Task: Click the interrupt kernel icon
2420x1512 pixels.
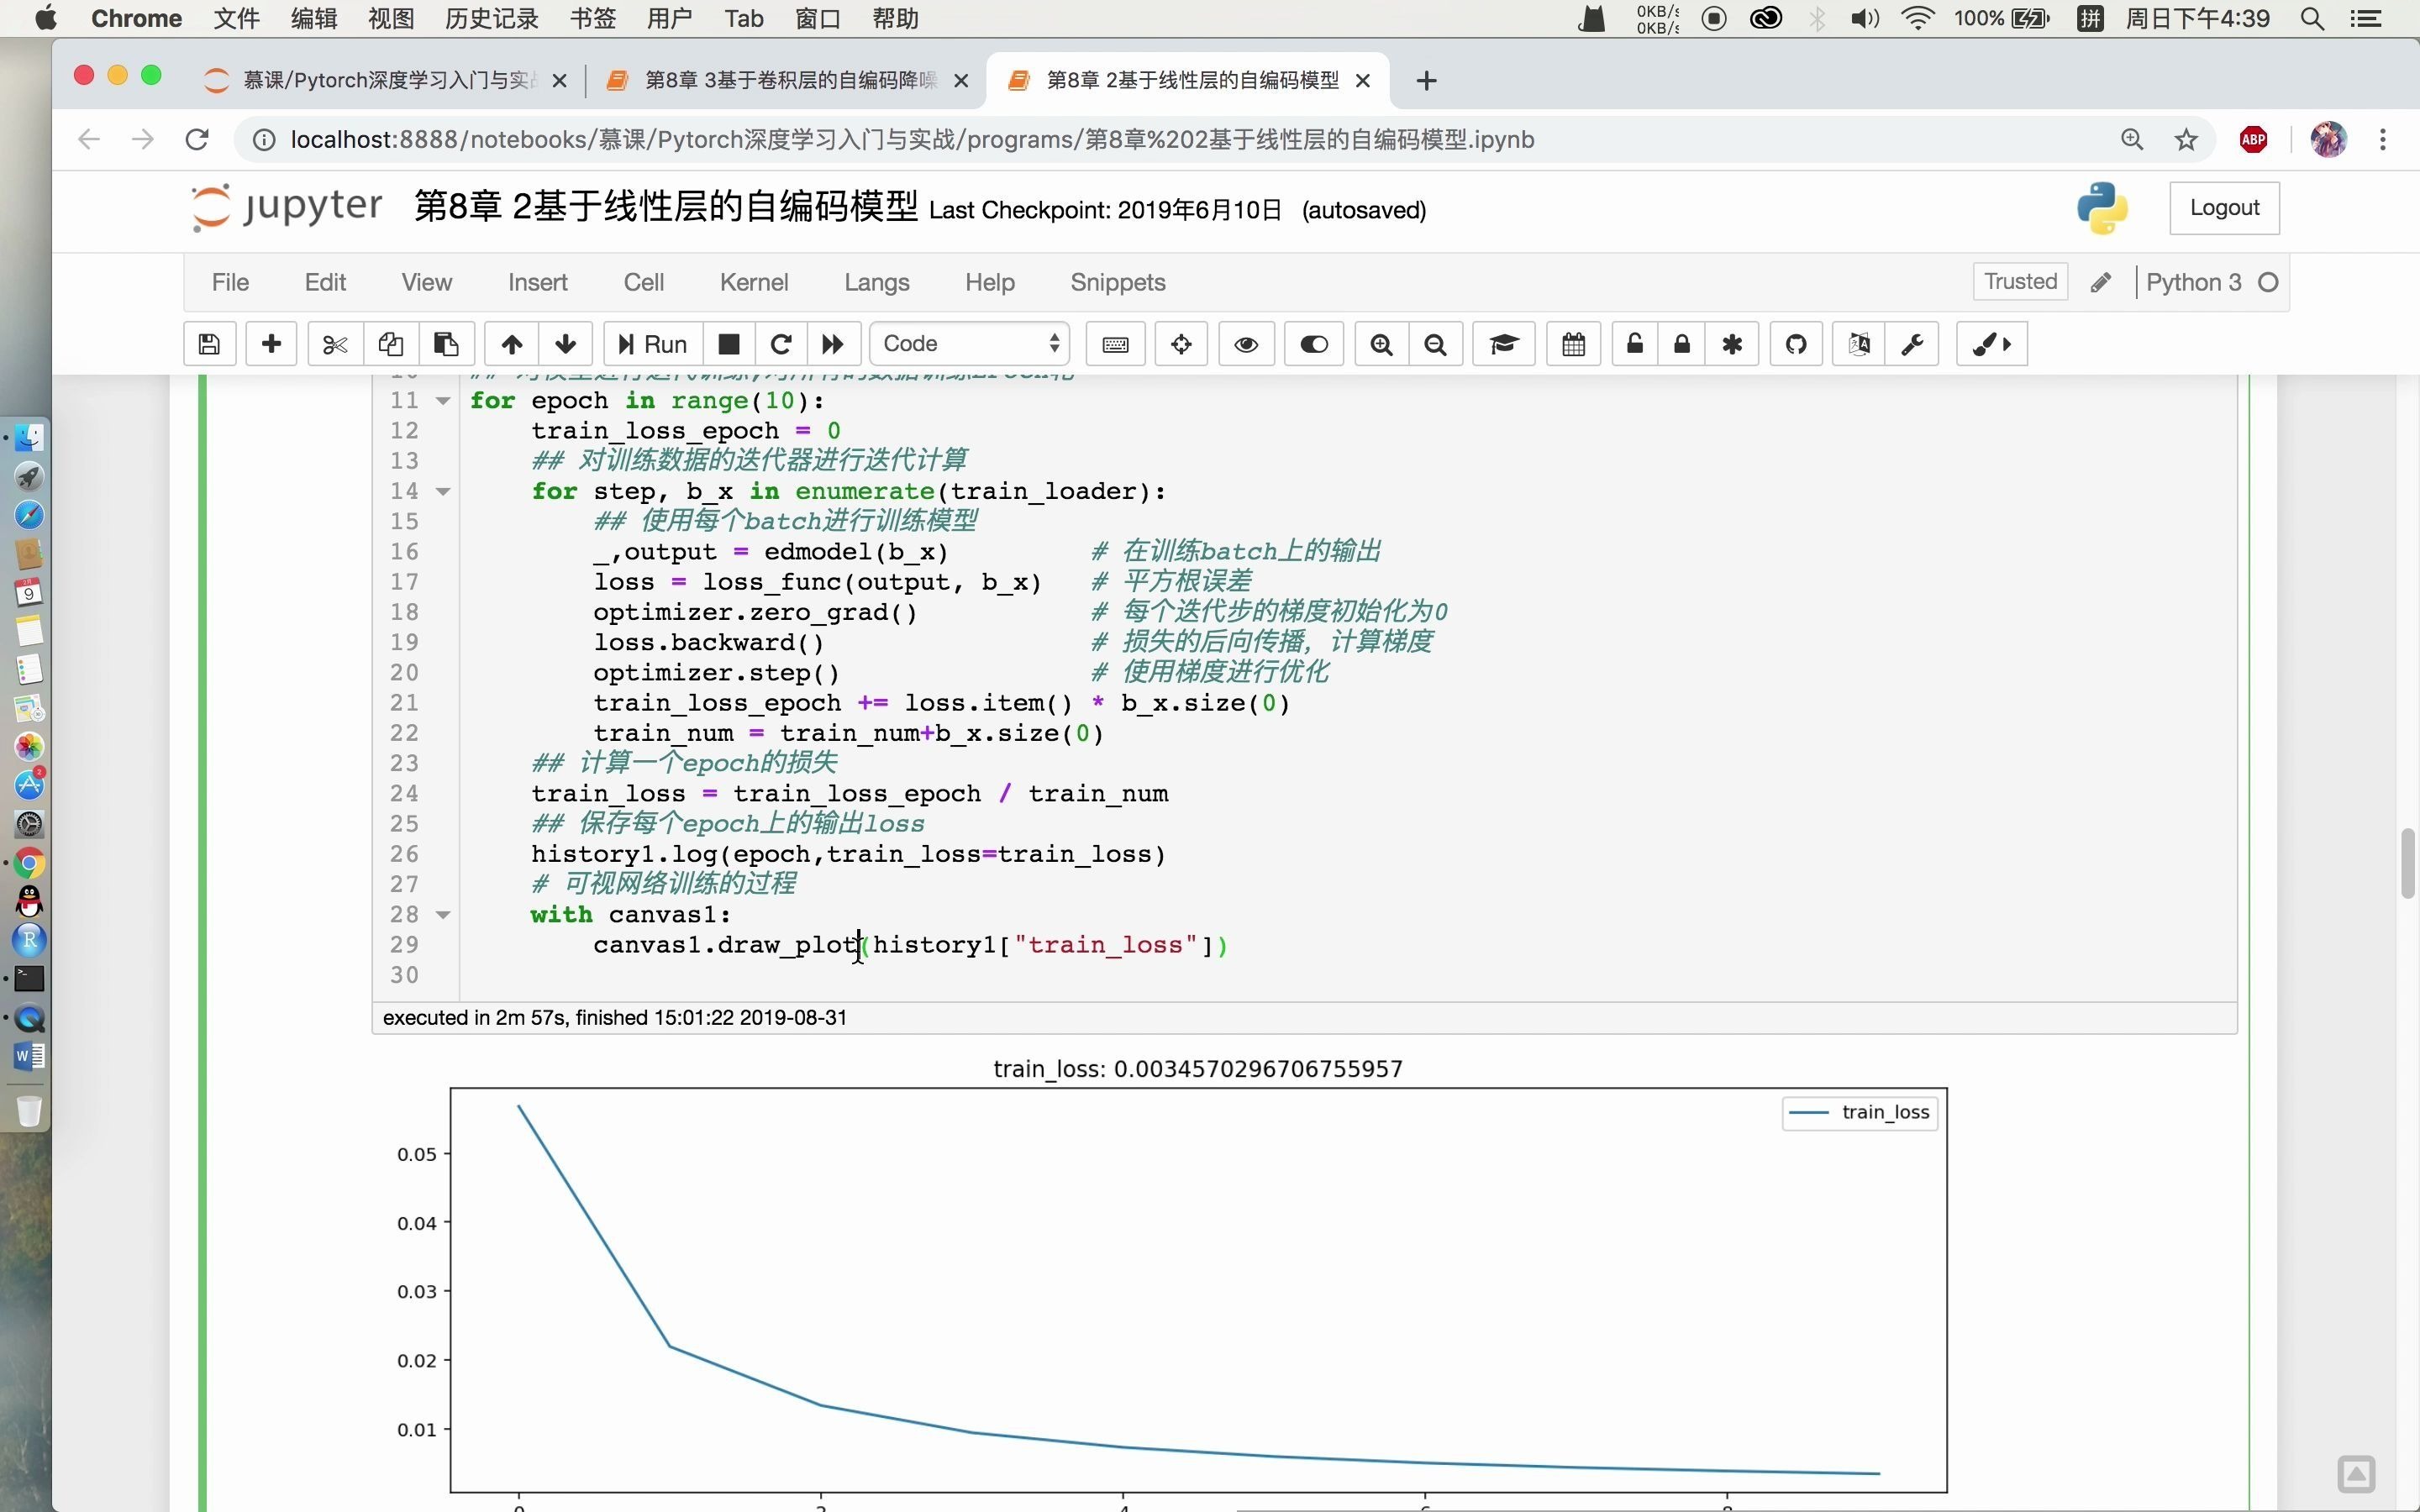Action: tap(729, 344)
